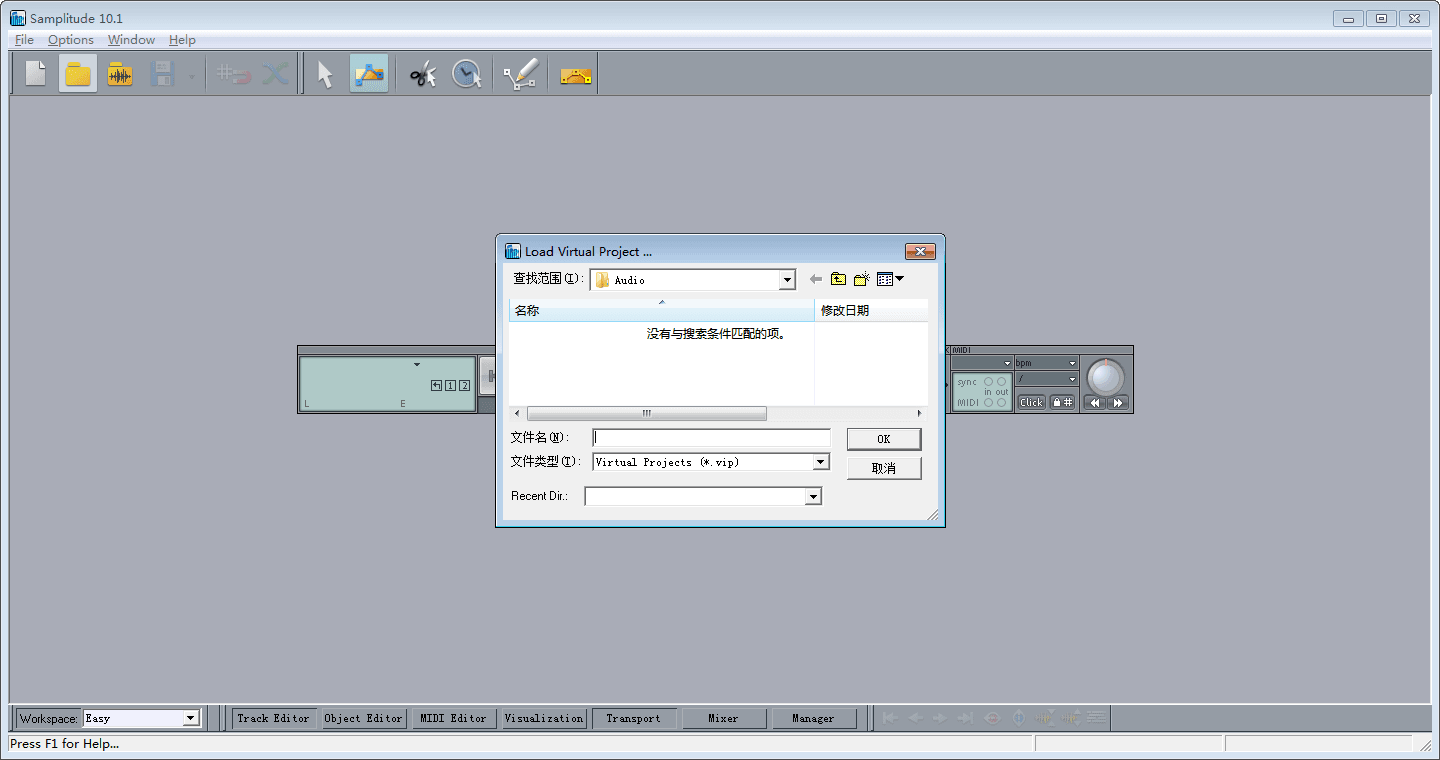The image size is (1440, 760).
Task: Toggle the MIDI in indicator
Action: (988, 402)
